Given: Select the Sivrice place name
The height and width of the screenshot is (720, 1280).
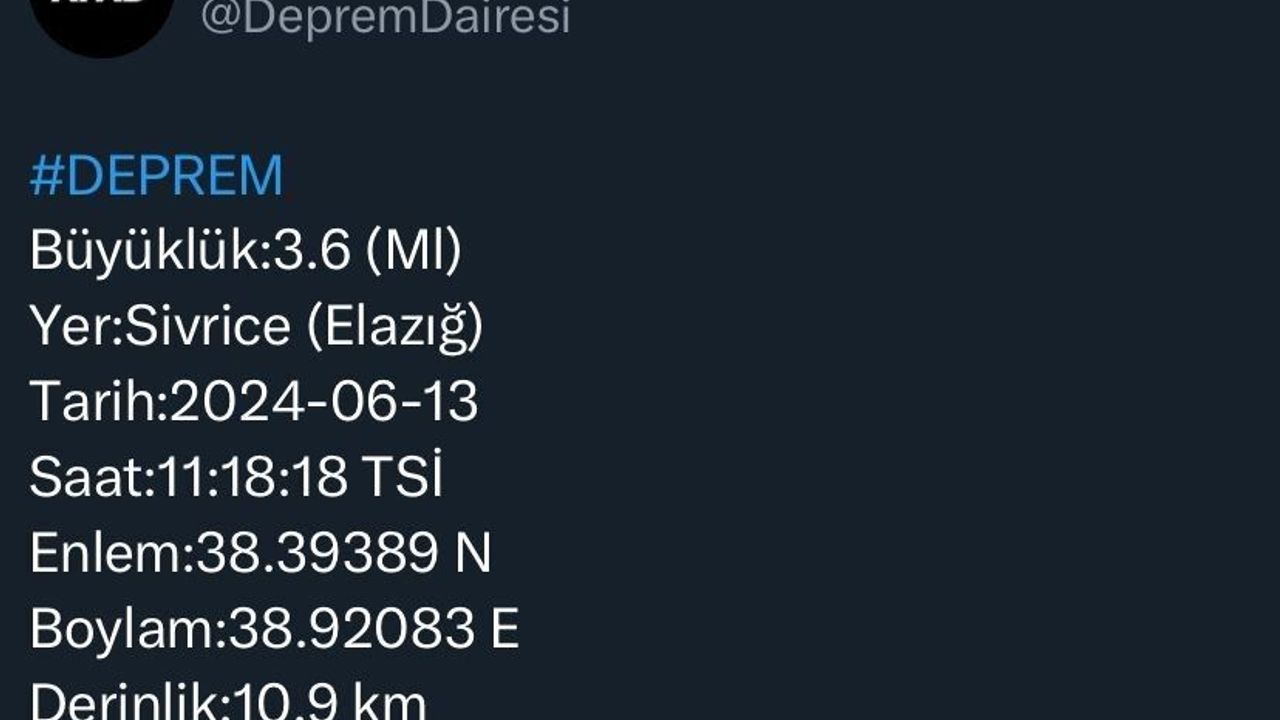Looking at the screenshot, I should click(x=208, y=326).
